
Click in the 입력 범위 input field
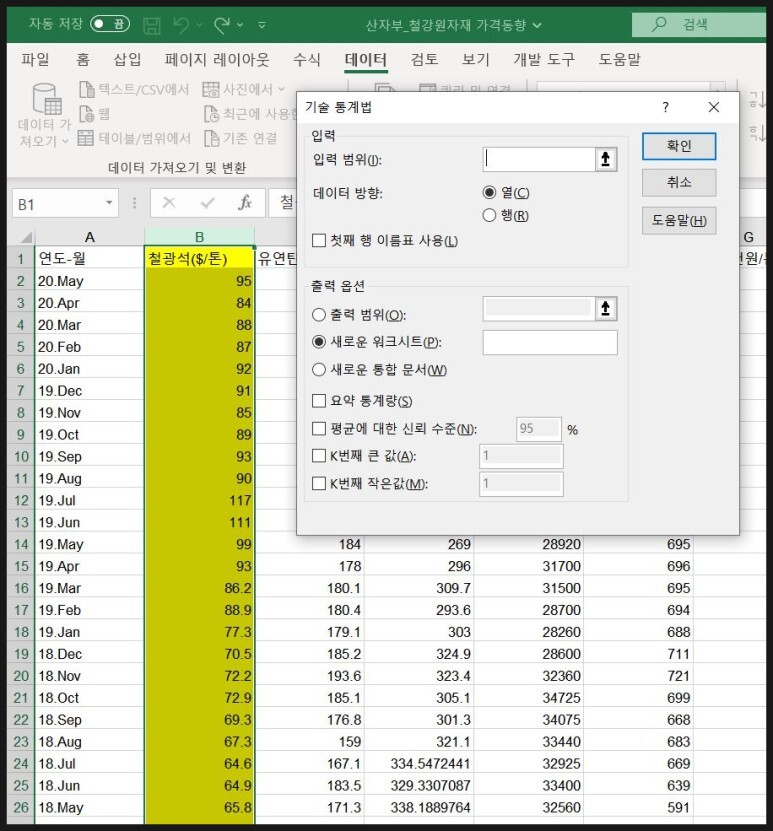click(x=539, y=159)
